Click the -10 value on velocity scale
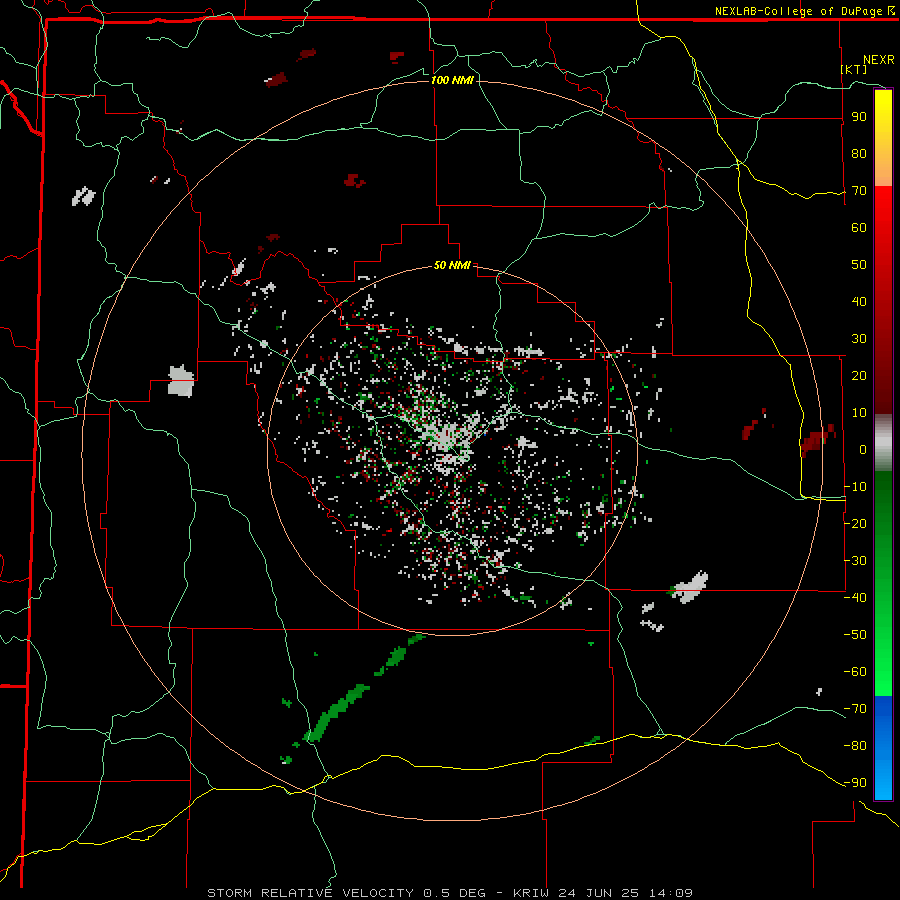Screen dimensions: 900x900 [x=855, y=487]
